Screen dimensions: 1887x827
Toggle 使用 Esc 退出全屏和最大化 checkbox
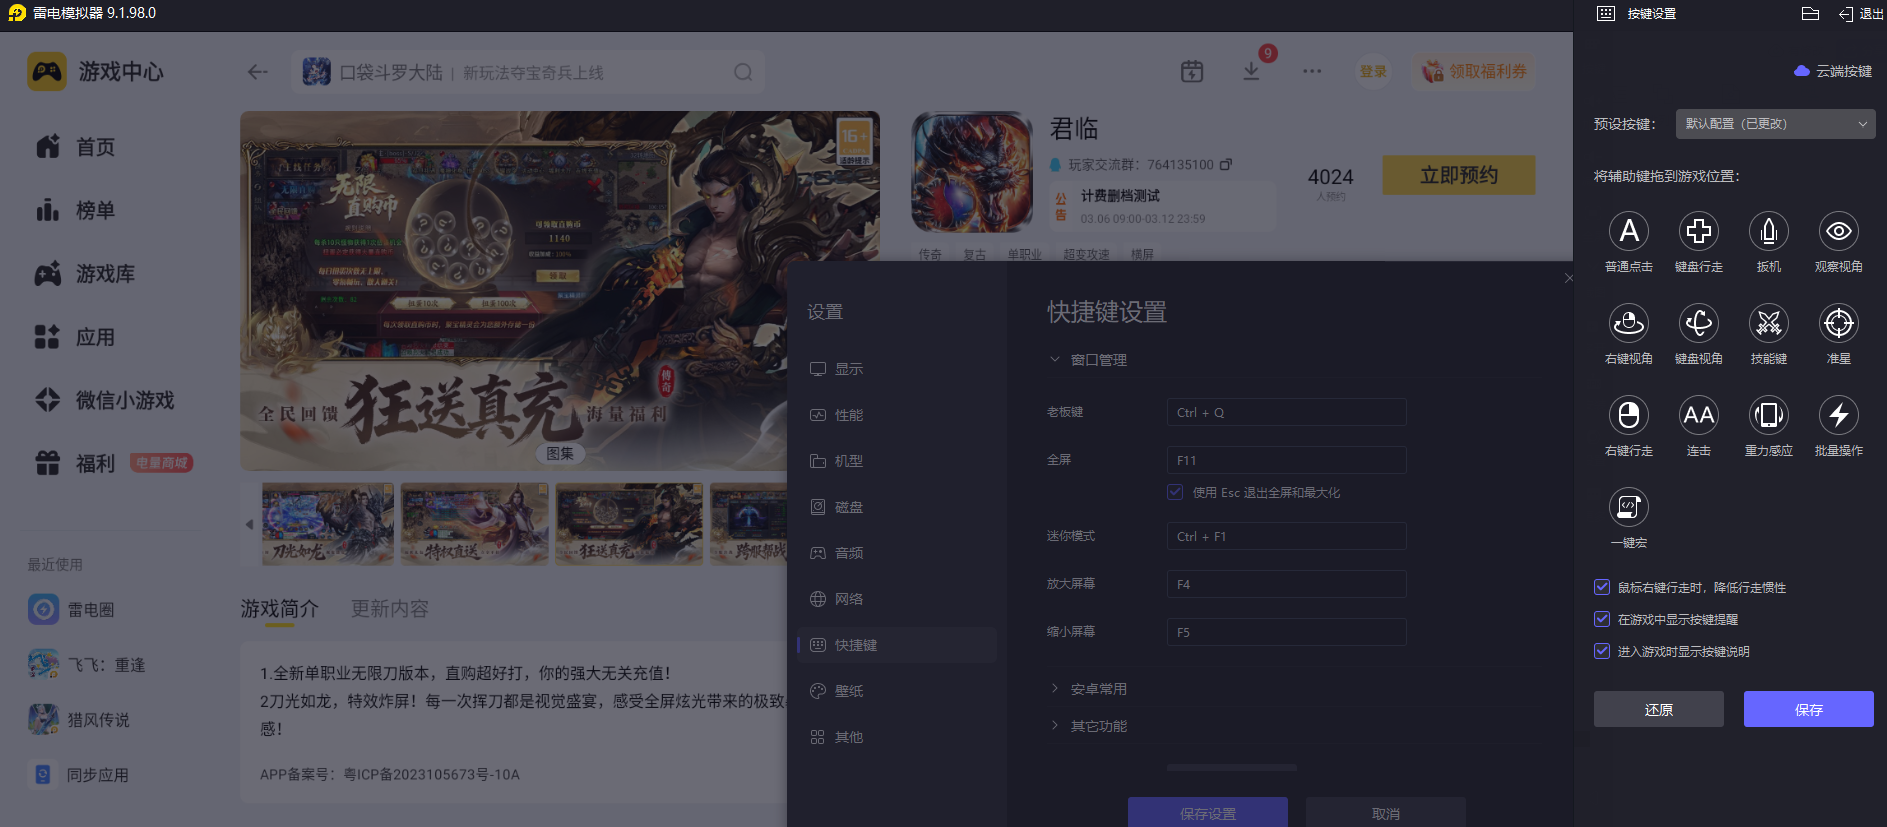pyautogui.click(x=1175, y=492)
